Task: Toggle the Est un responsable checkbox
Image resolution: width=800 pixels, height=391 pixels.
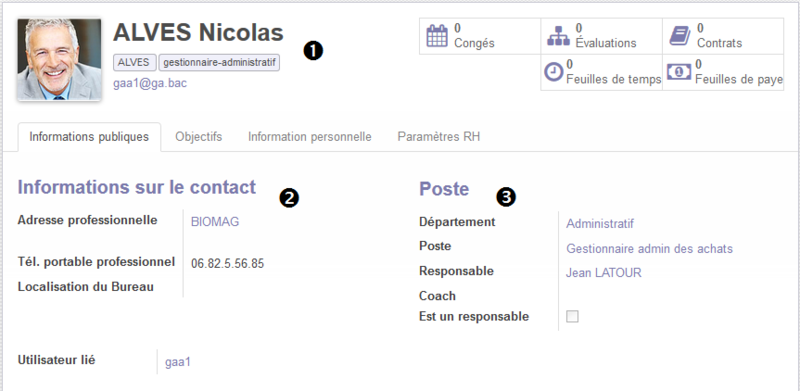Action: pos(572,316)
